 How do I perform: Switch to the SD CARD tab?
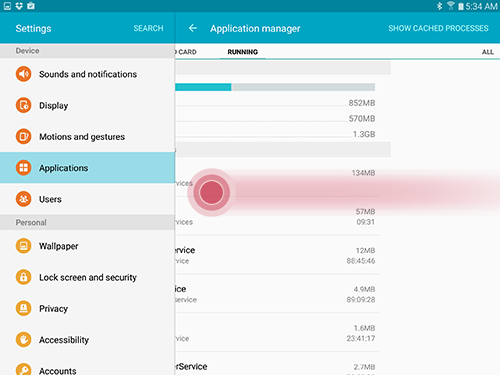[x=186, y=52]
